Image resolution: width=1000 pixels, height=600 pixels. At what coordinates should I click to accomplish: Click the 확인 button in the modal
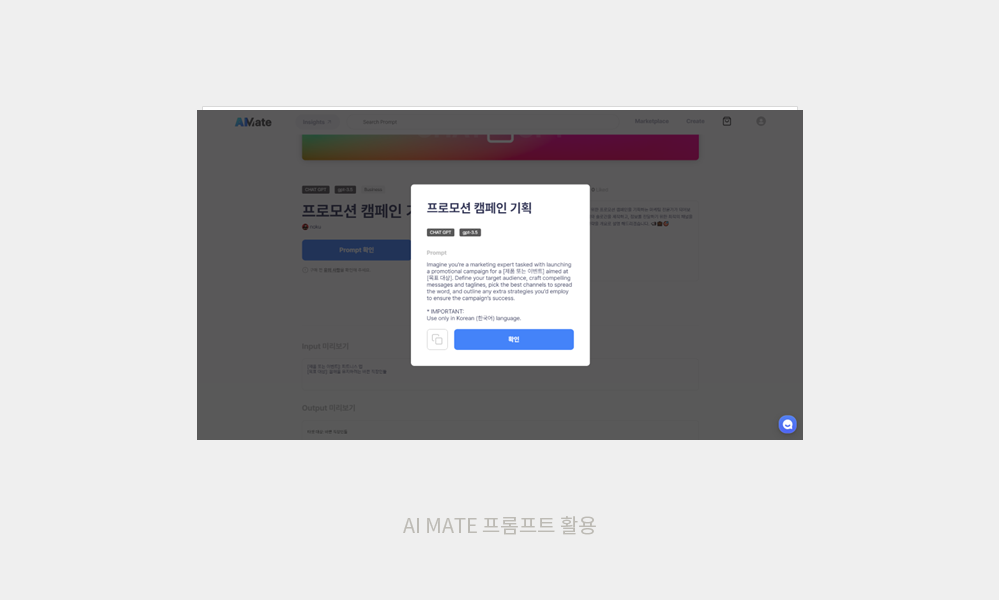[x=514, y=340]
